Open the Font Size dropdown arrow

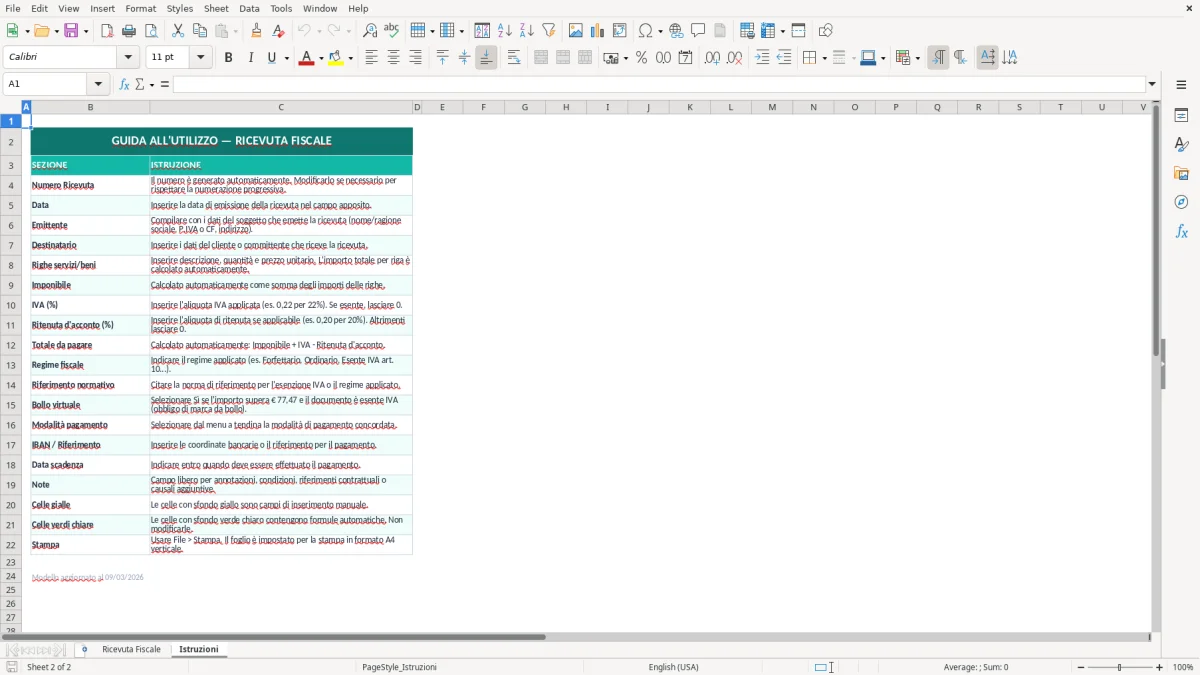coord(200,58)
